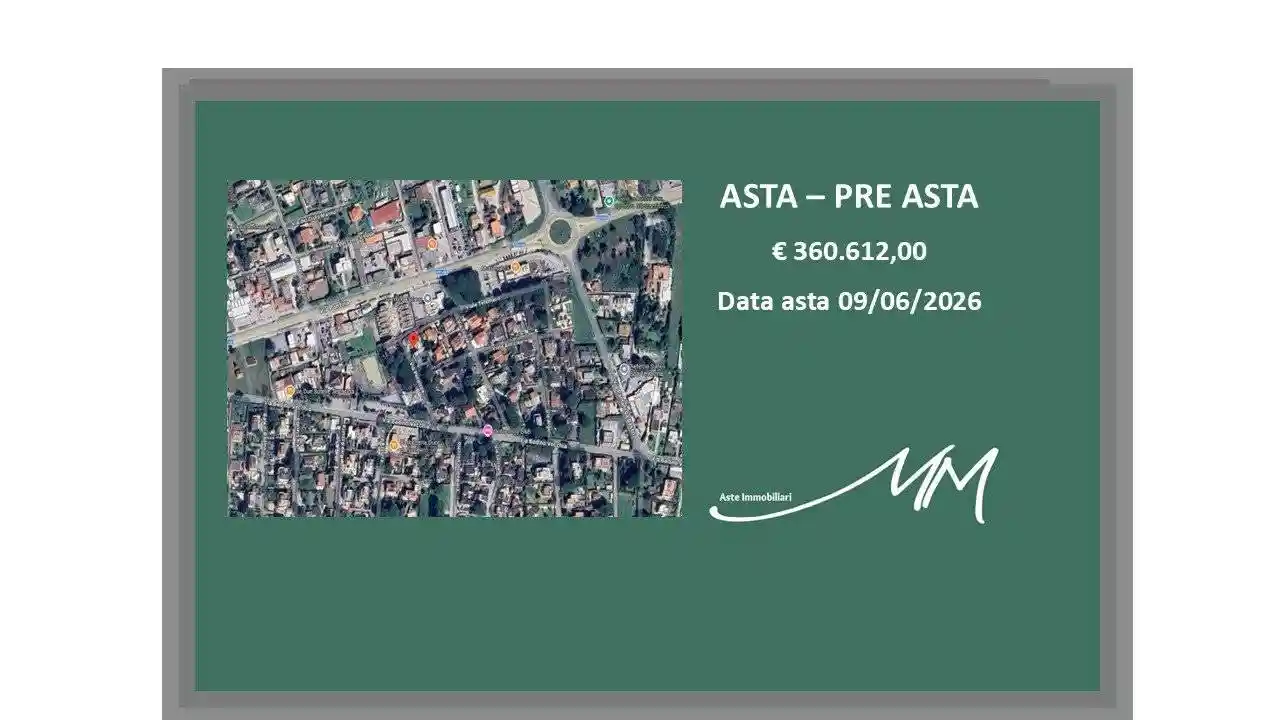Click the gray marker on the map's right side
Viewport: 1280px width, 720px height.
(x=623, y=369)
